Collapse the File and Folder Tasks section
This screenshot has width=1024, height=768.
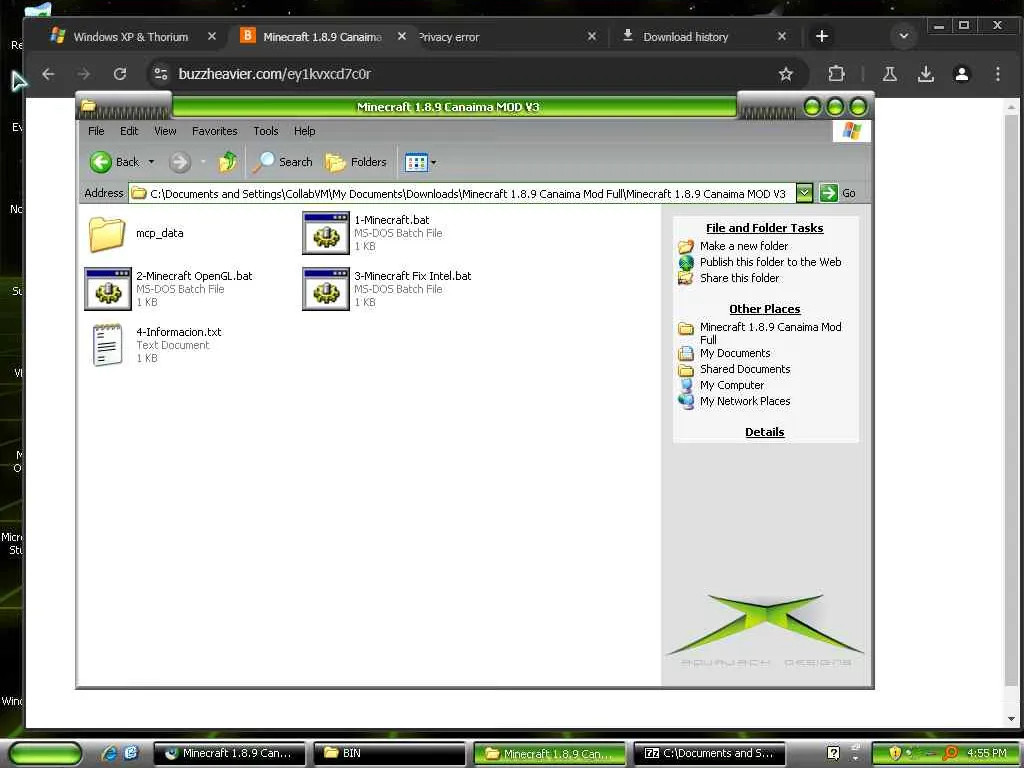coord(765,228)
